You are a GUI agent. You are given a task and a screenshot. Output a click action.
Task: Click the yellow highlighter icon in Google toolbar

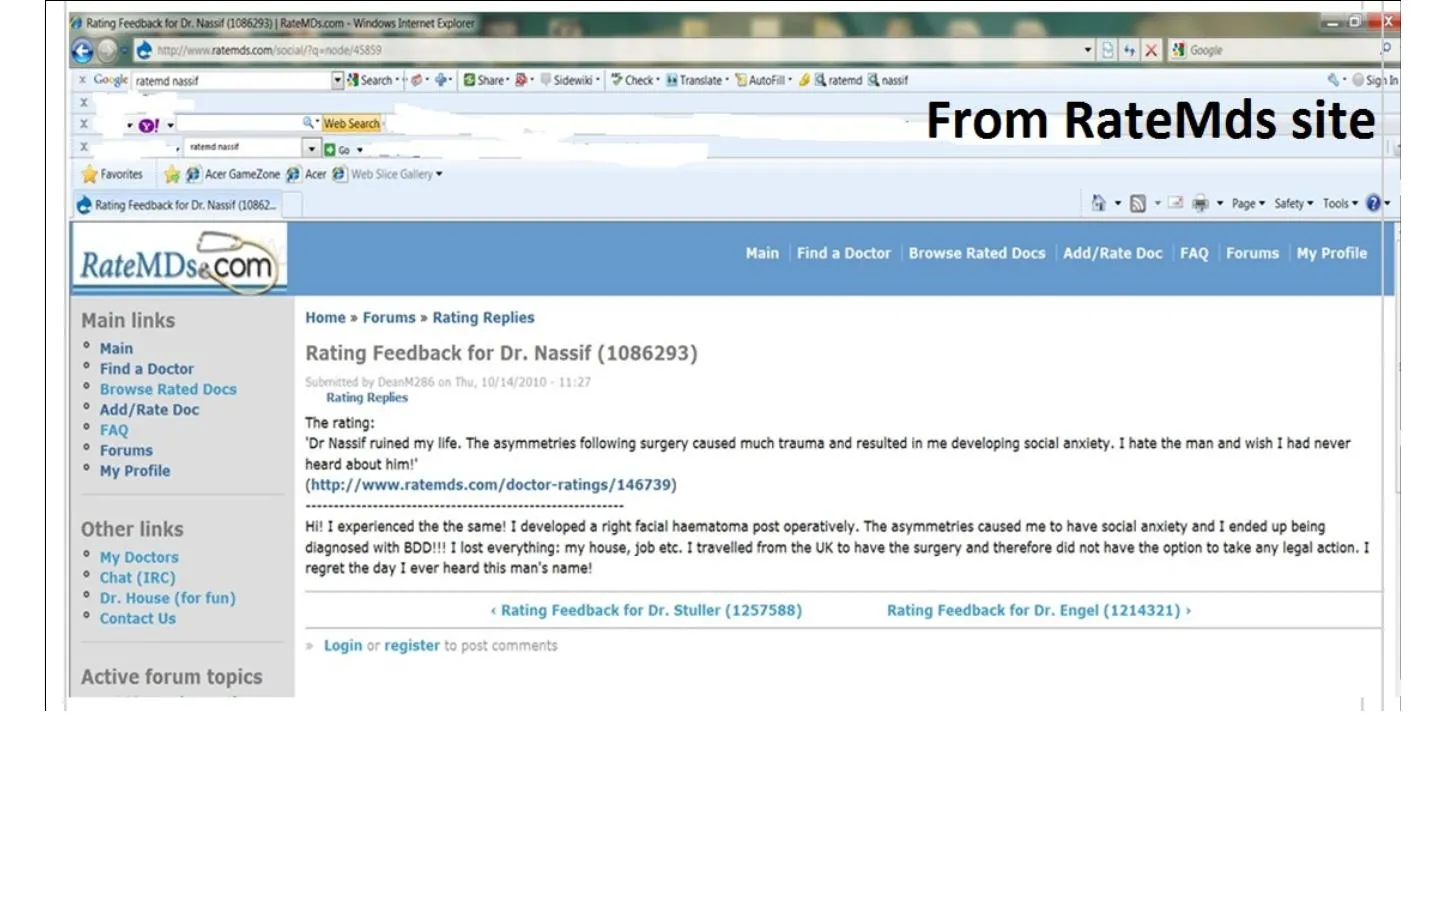tap(804, 80)
